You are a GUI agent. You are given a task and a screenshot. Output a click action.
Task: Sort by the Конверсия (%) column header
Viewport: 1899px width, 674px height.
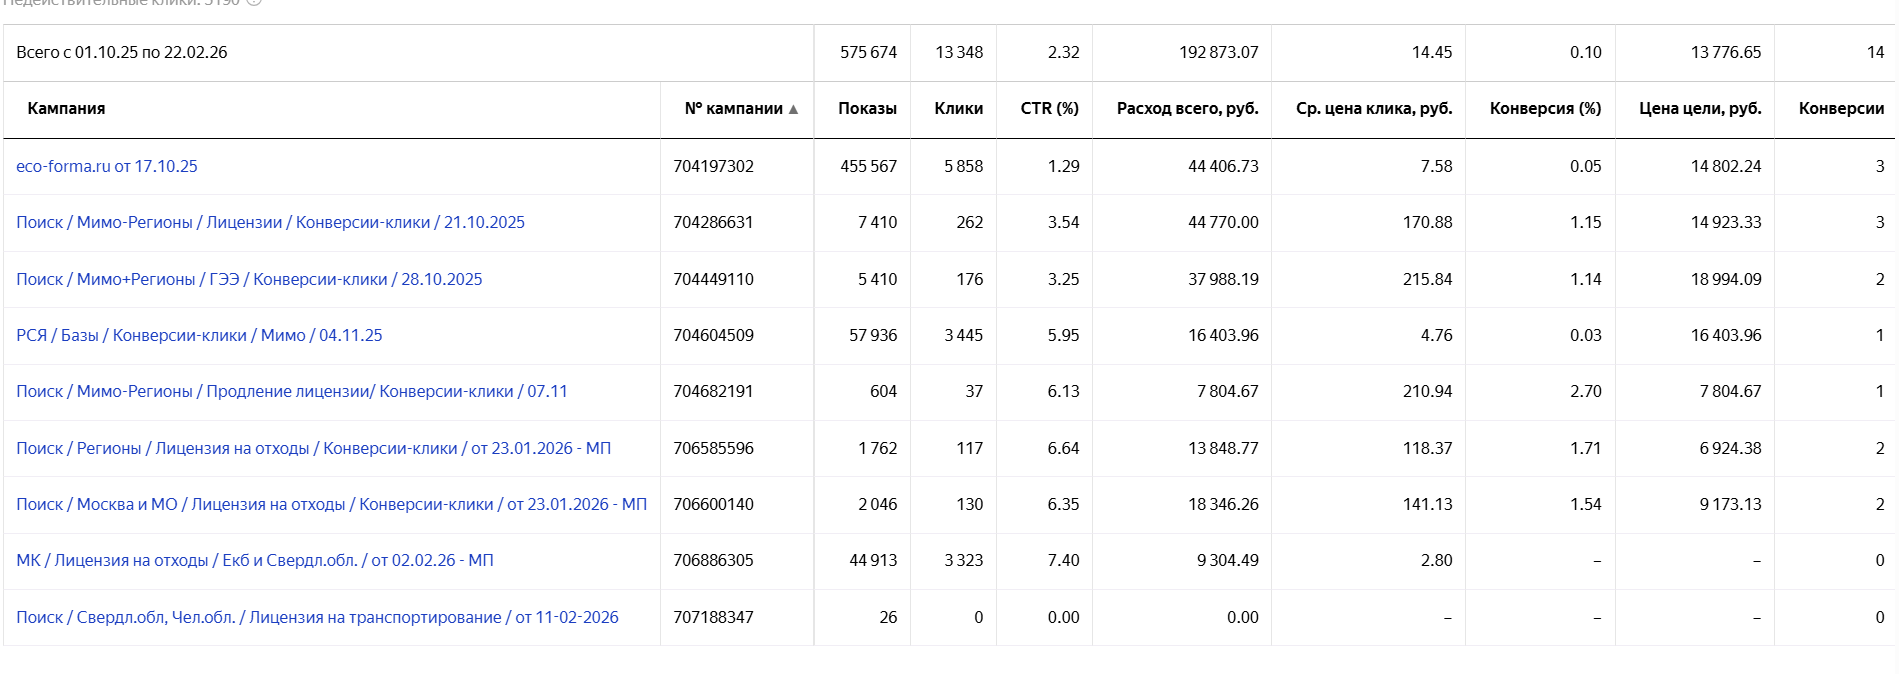[1545, 108]
